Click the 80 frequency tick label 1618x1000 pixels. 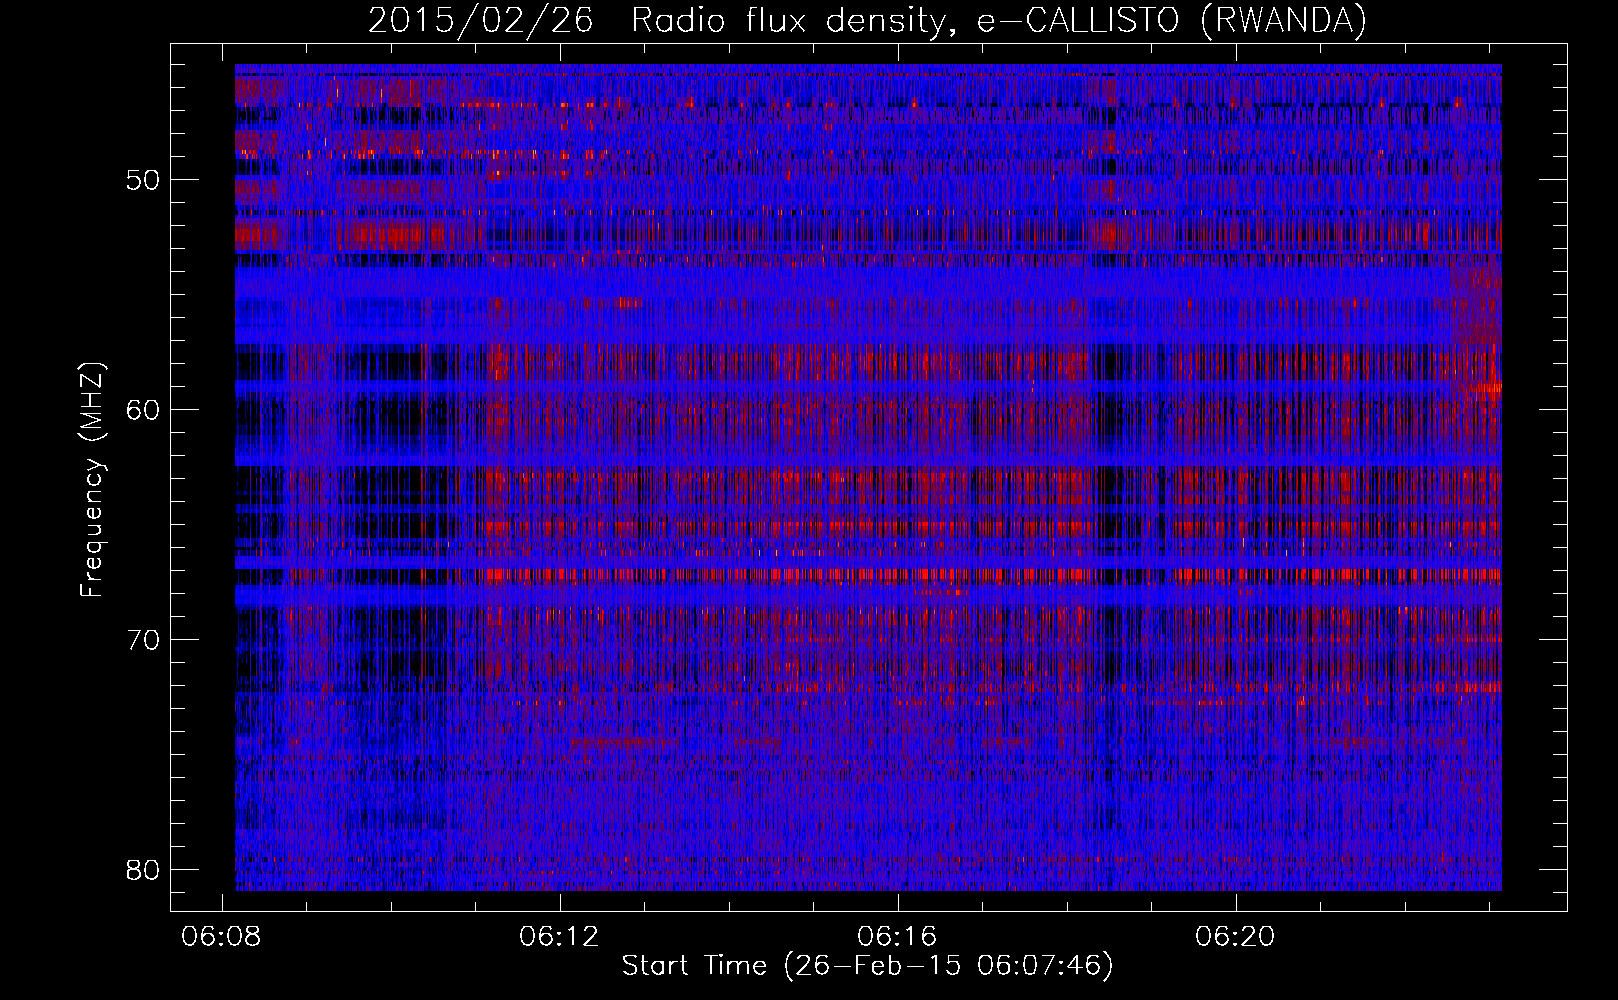pos(144,870)
